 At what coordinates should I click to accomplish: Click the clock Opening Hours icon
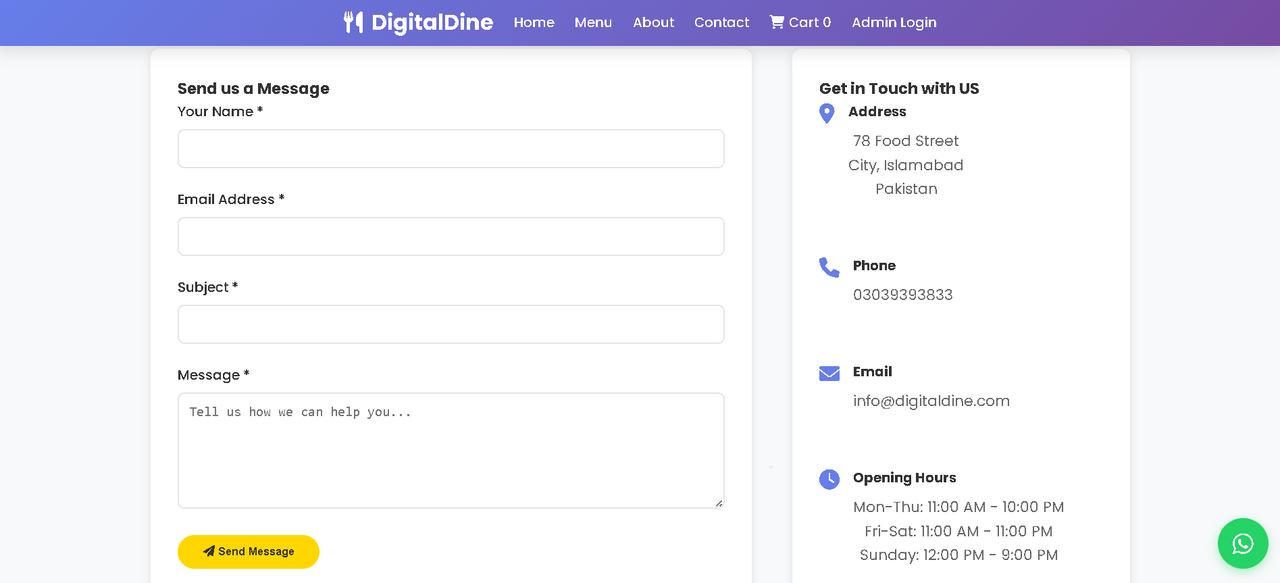pyautogui.click(x=829, y=479)
